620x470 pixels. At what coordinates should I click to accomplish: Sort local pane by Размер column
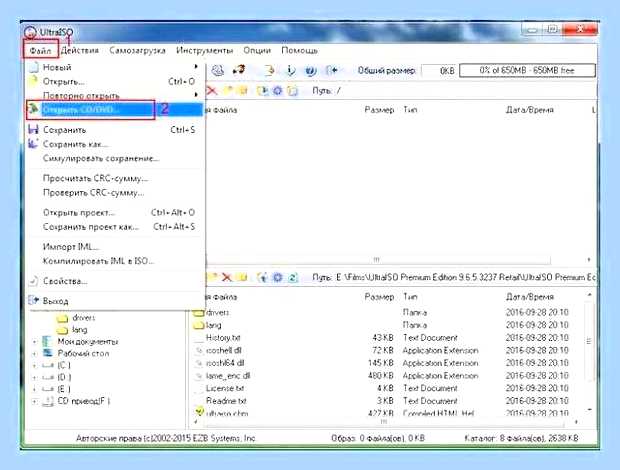point(379,296)
